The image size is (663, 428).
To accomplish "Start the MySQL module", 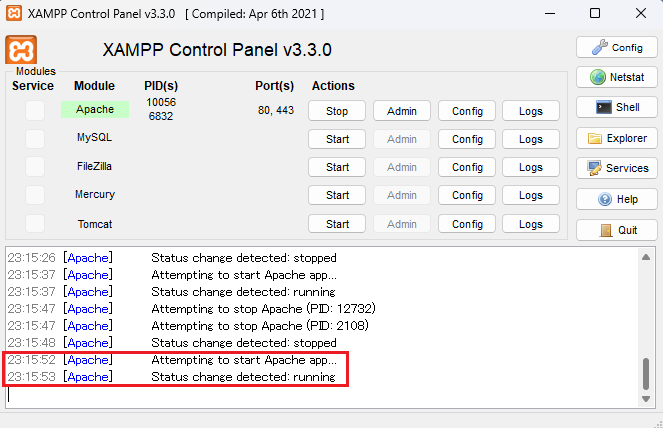I will [x=337, y=139].
